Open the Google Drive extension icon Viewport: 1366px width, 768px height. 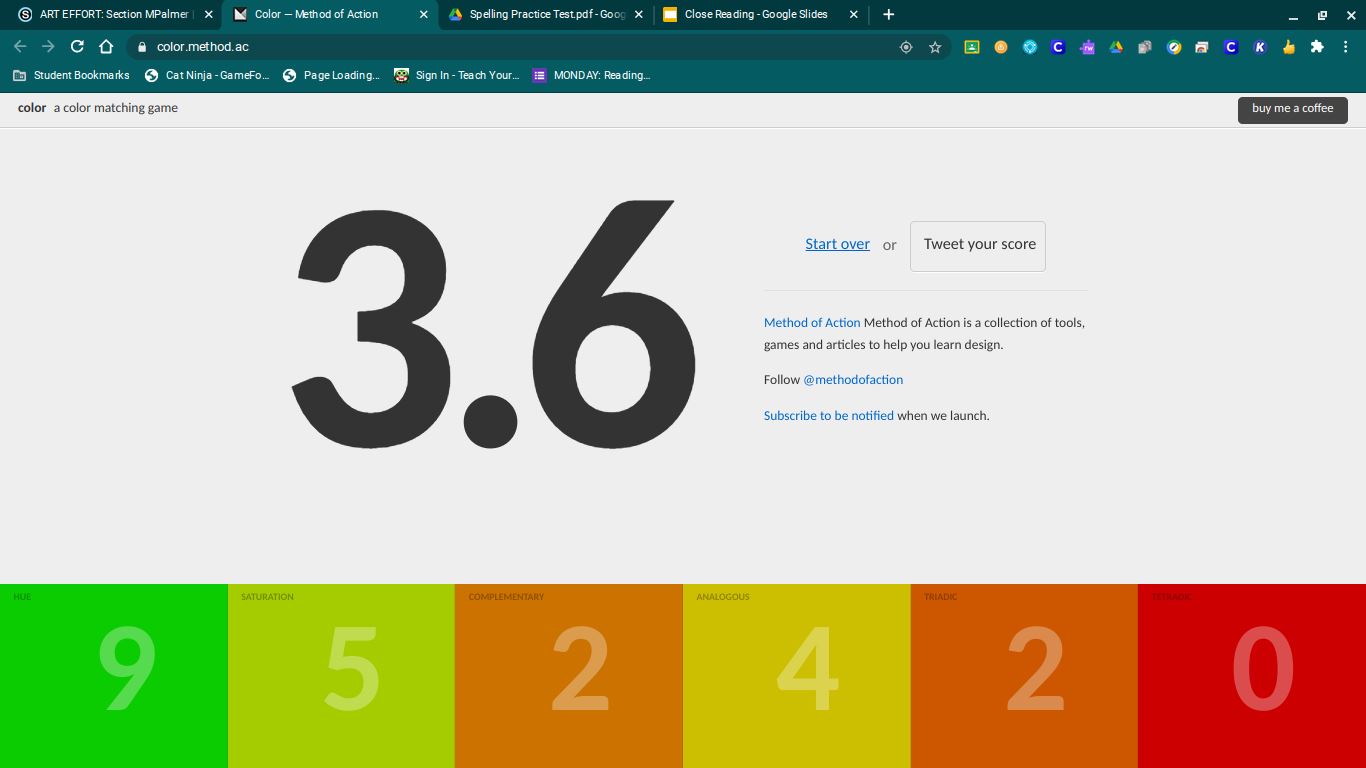pyautogui.click(x=1116, y=47)
